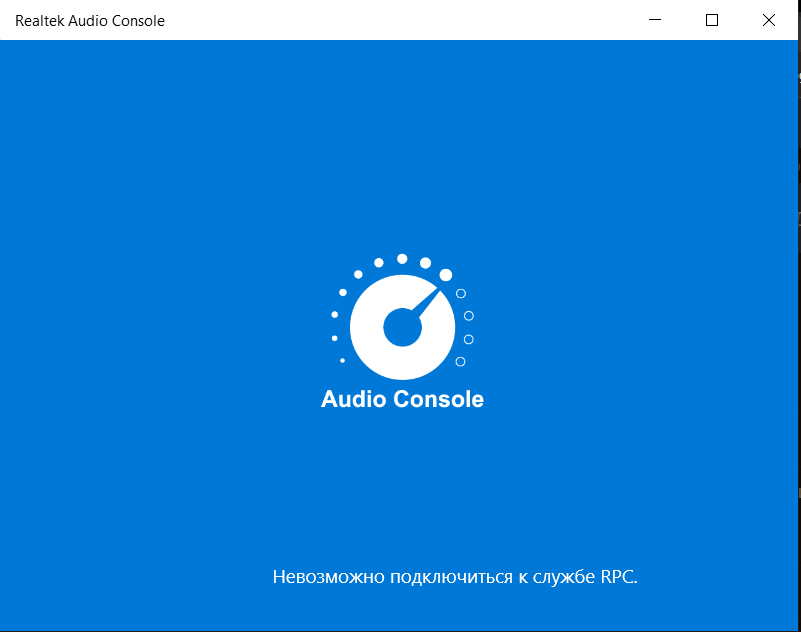The width and height of the screenshot is (801, 632).
Task: Minimize the Realtek Audio Console window
Action: (655, 20)
